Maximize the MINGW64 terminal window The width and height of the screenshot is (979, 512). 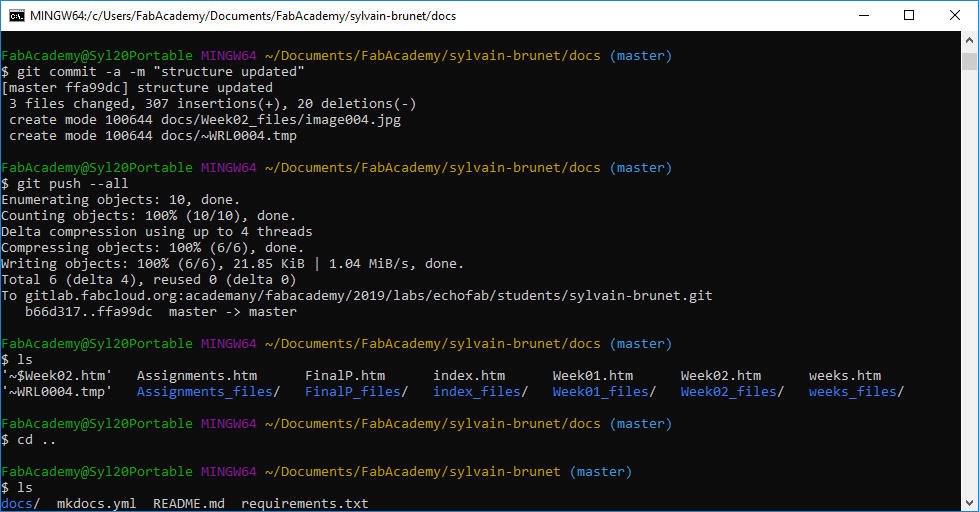click(908, 16)
